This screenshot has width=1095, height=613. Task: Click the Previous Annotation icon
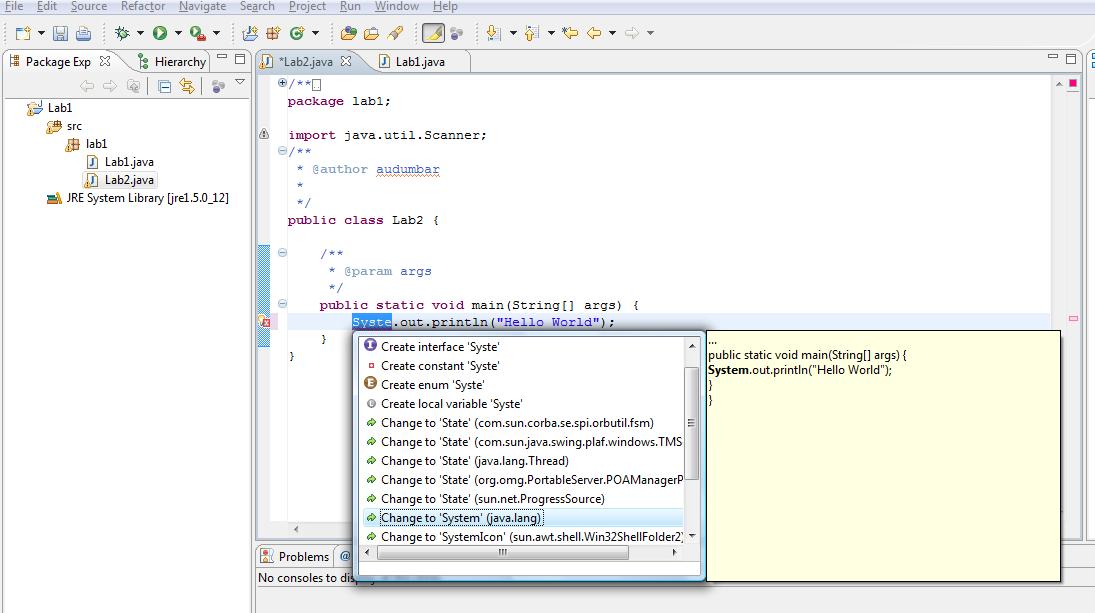pos(531,33)
